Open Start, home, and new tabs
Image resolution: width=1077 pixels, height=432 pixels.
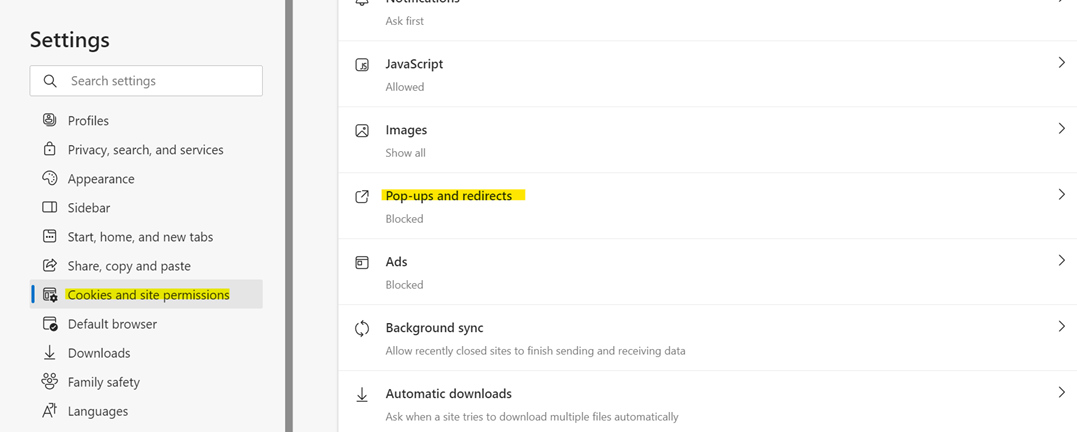click(140, 237)
